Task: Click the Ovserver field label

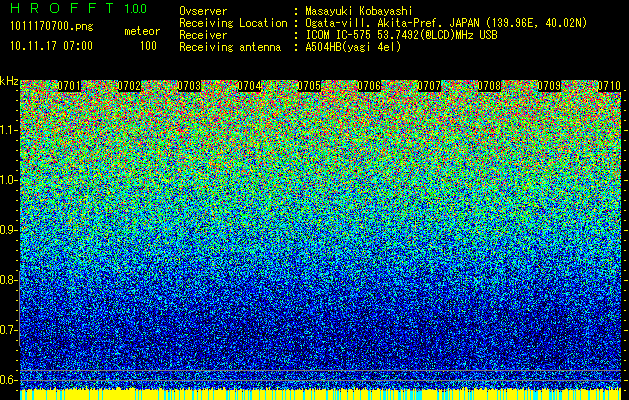Action: (x=203, y=11)
